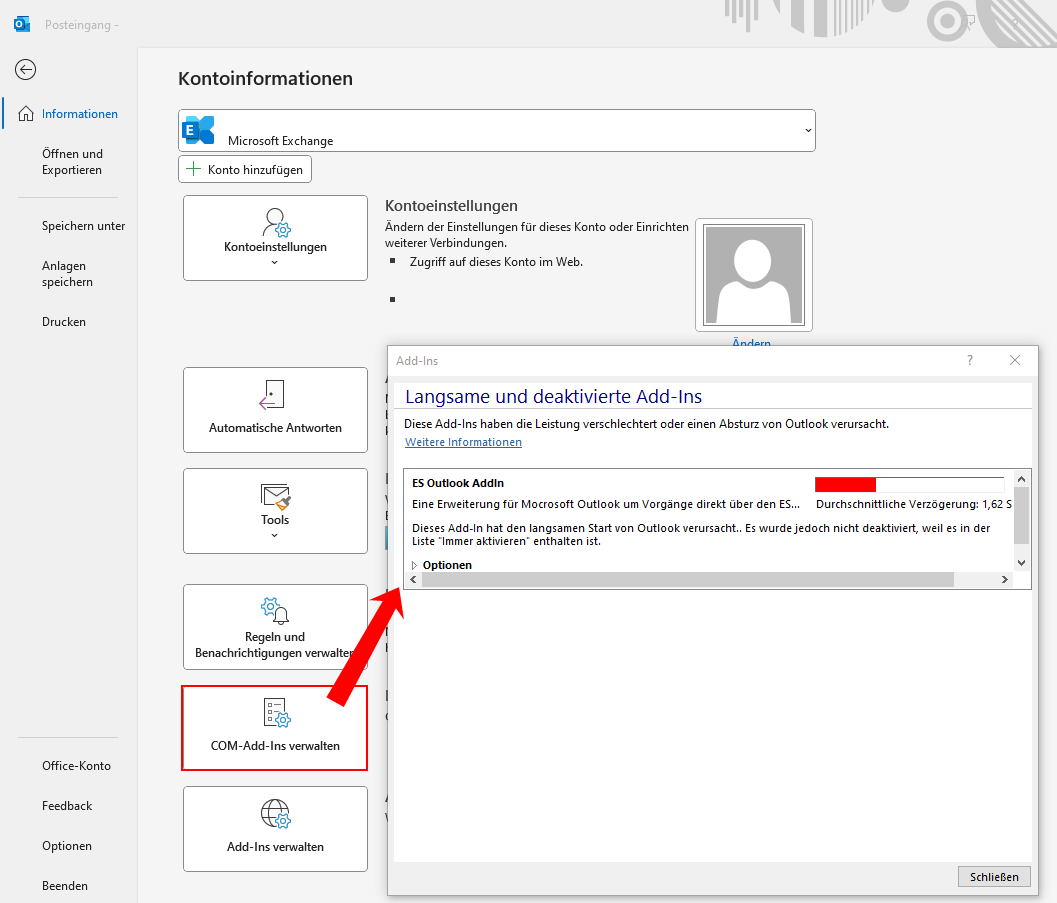This screenshot has width=1057, height=903.
Task: Open Feedback page
Action: tap(67, 806)
